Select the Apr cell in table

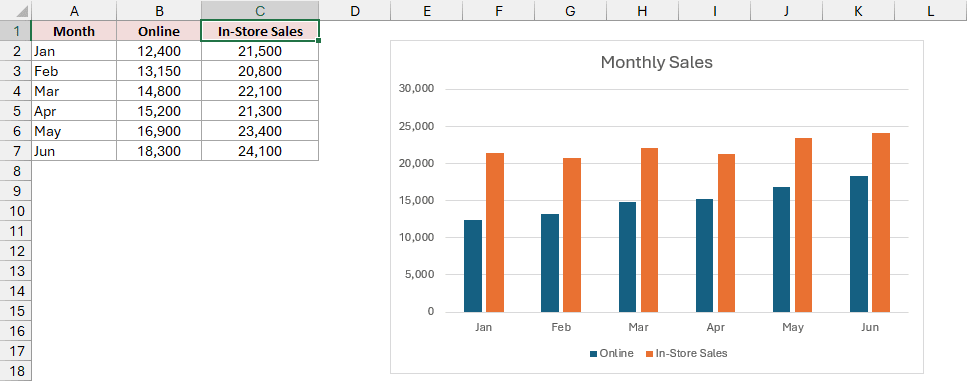[74, 111]
